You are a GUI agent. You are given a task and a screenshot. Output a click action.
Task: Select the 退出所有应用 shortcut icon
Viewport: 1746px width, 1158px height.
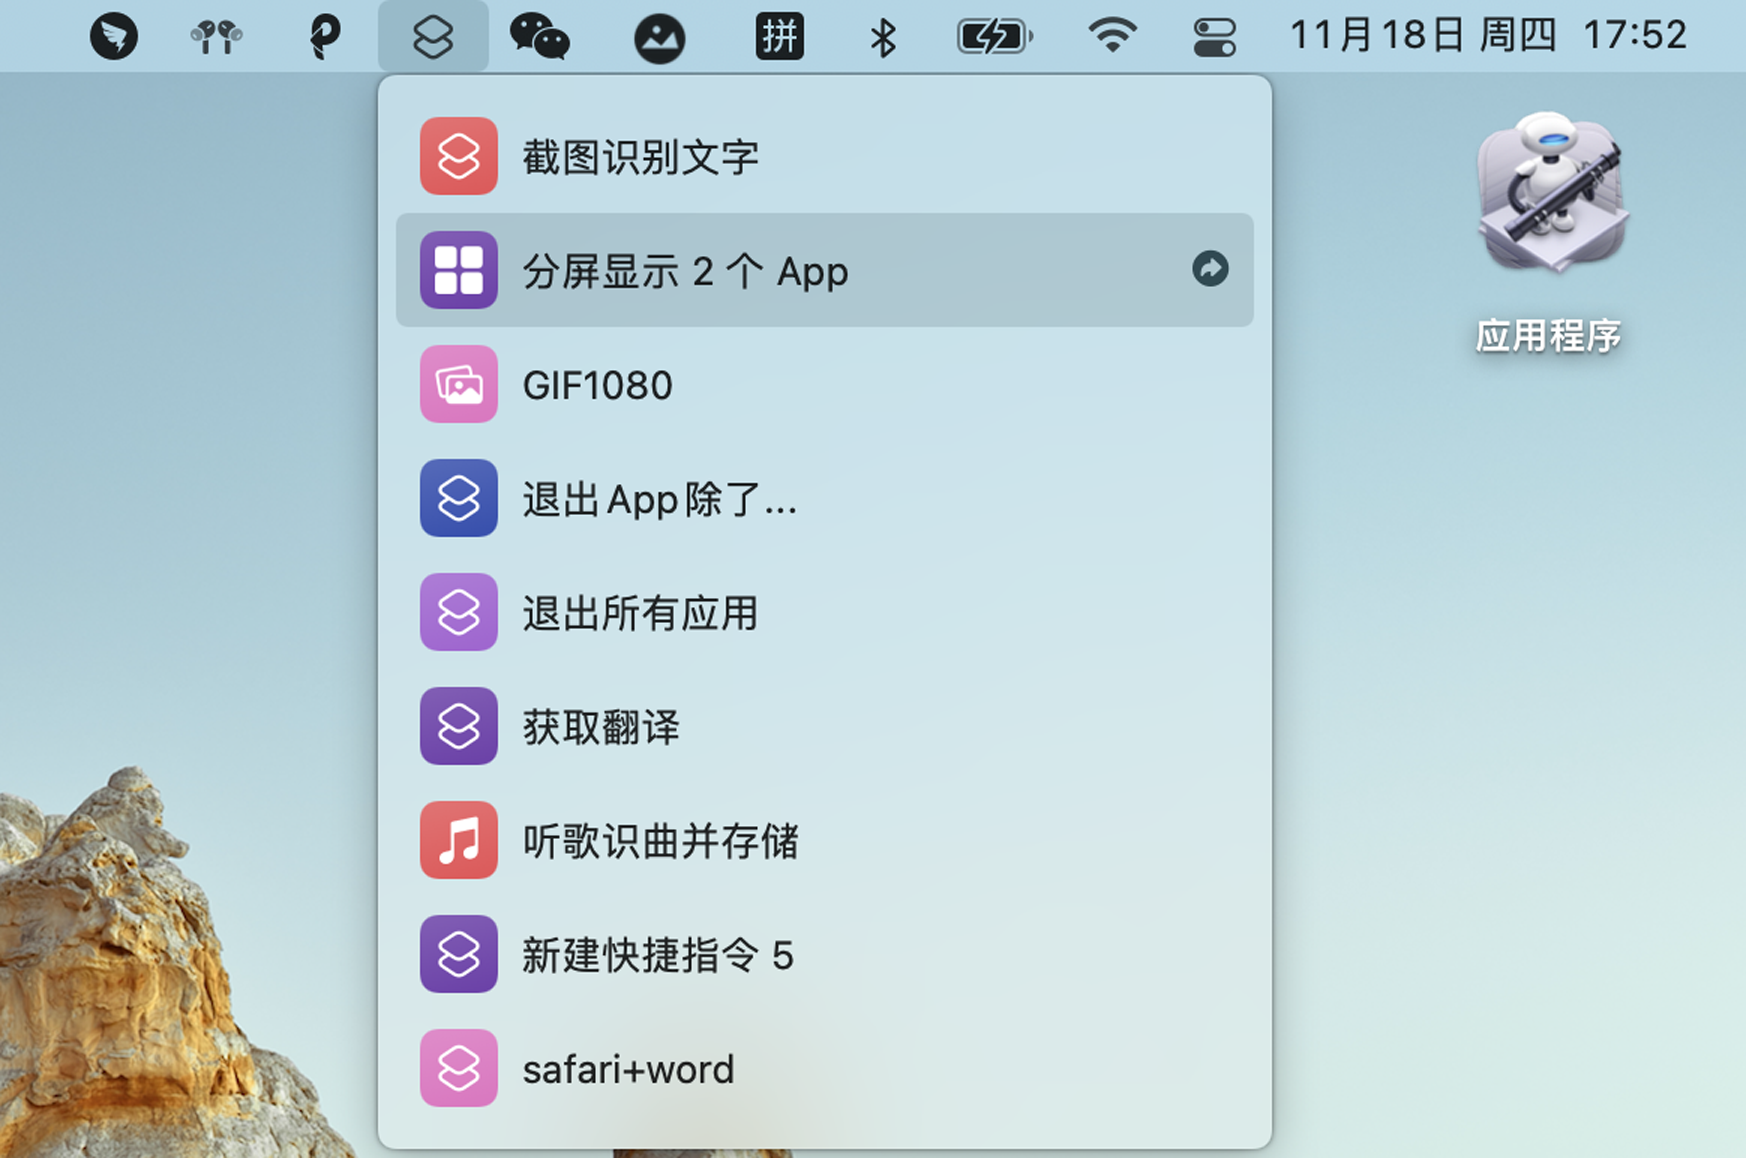(x=458, y=613)
